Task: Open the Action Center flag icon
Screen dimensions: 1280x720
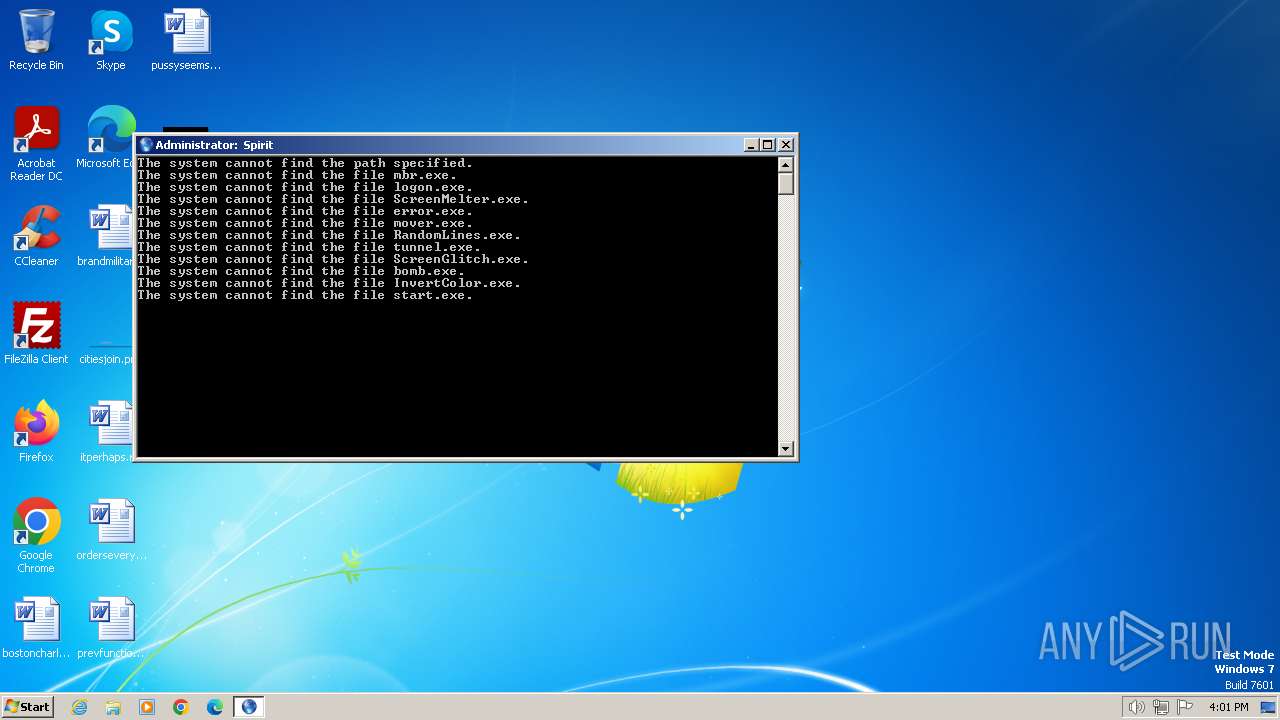Action: (1185, 707)
